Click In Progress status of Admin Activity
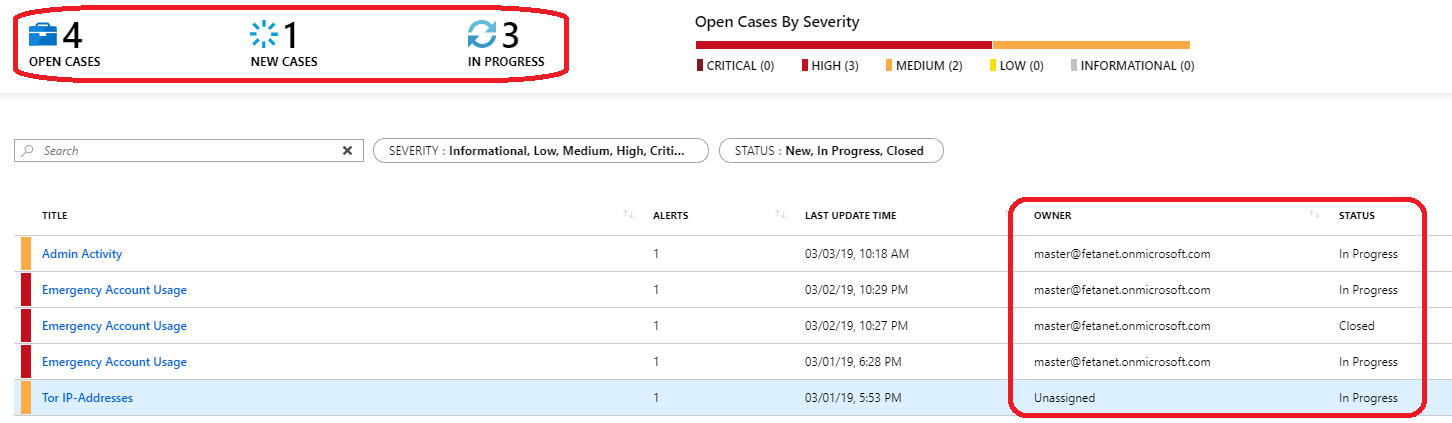 1368,254
